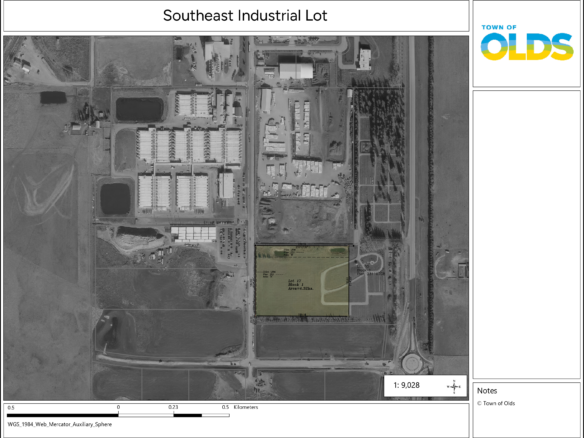Click the north arrow compass icon
This screenshot has width=584, height=438.
454,387
